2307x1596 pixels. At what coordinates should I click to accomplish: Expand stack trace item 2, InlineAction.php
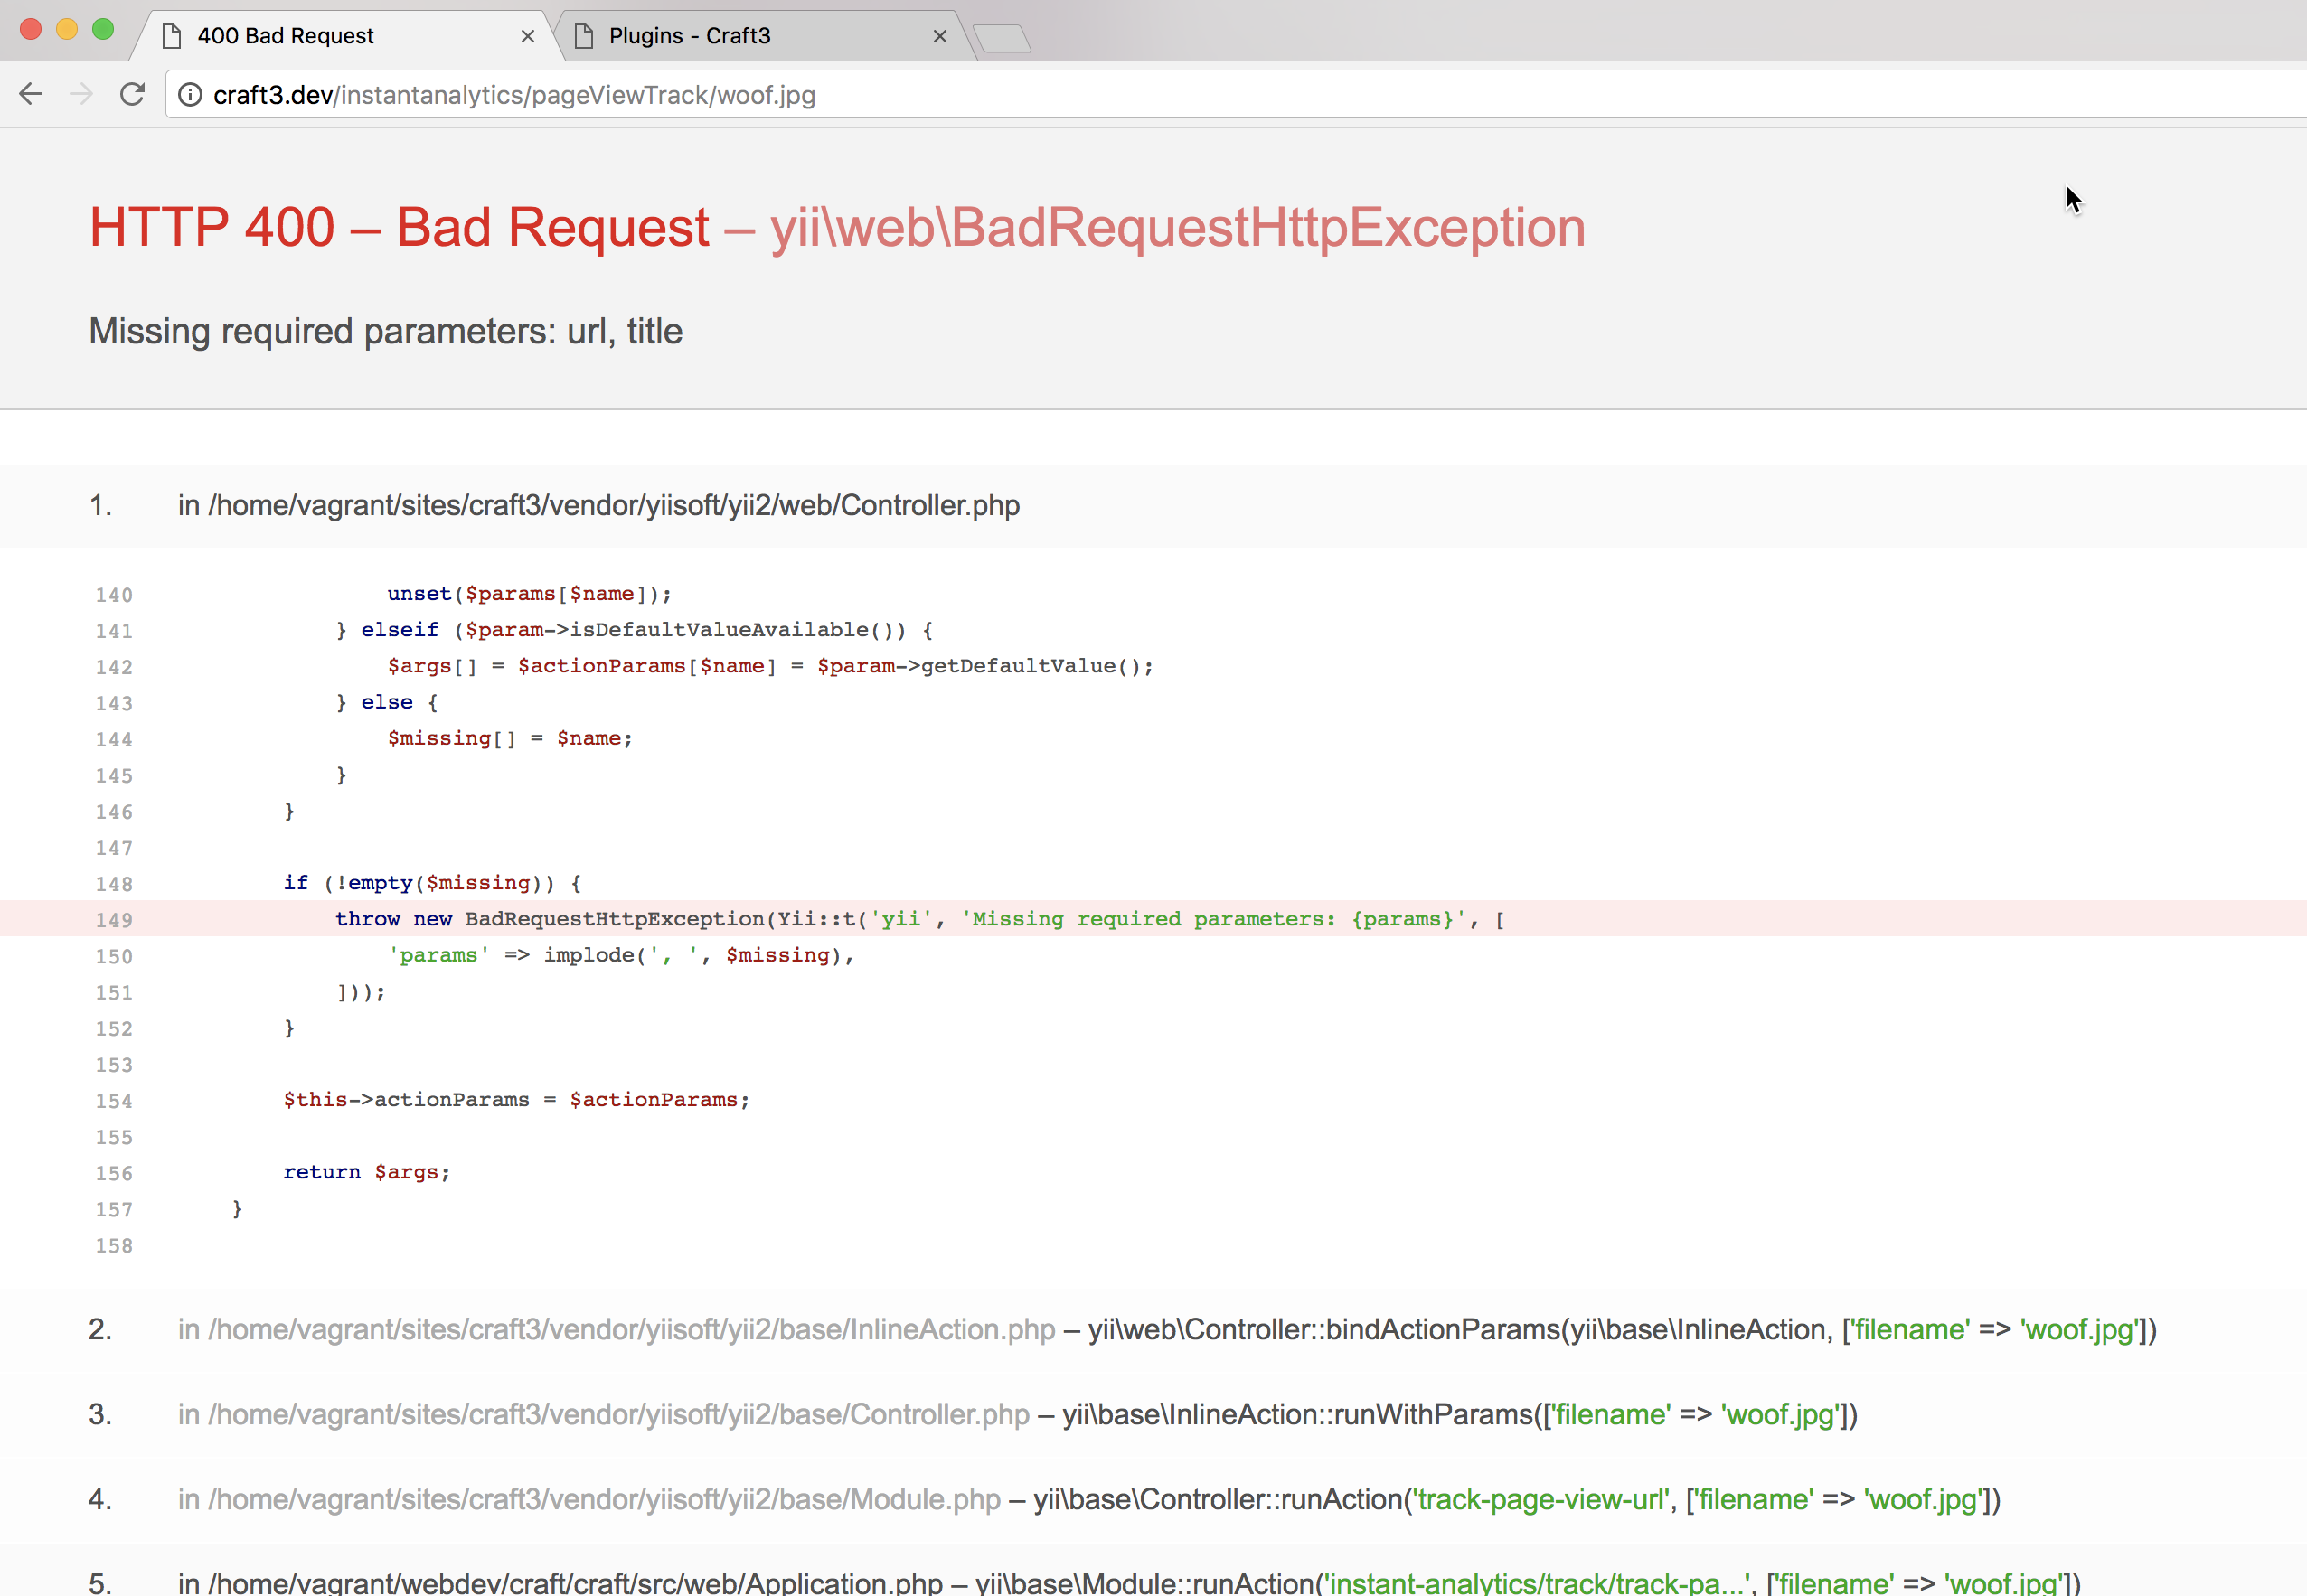[x=616, y=1330]
